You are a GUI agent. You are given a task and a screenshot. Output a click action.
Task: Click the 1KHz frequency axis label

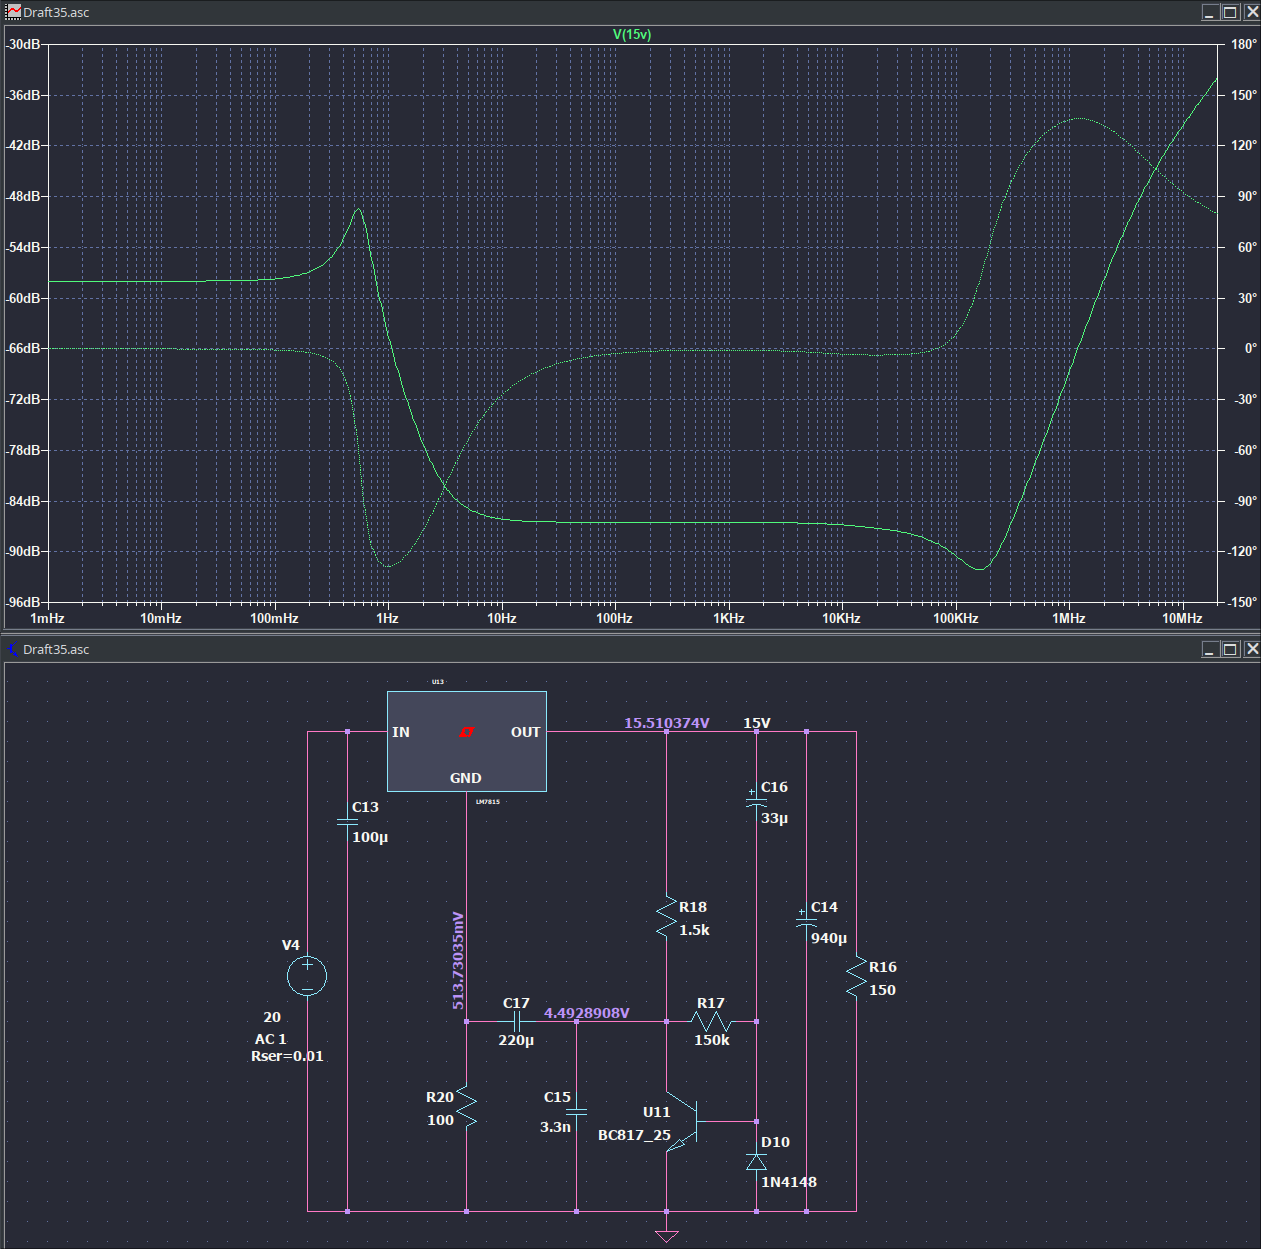728,618
